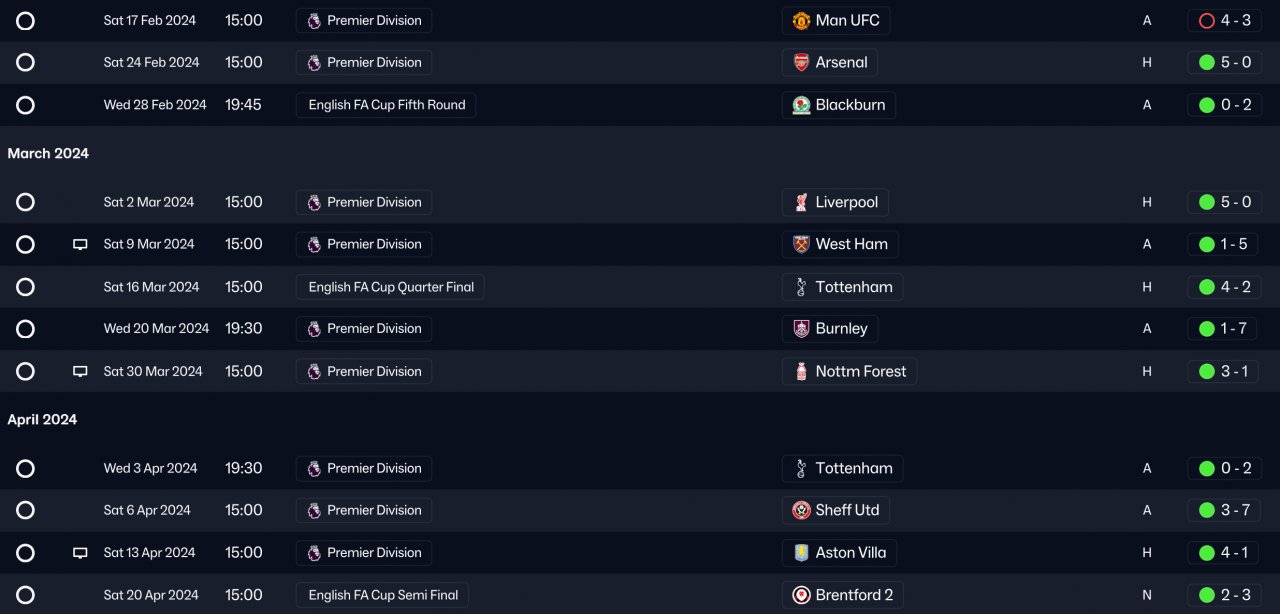This screenshot has height=614, width=1280.
Task: Open the English FA Cup Semi Final link
Action: 382,595
